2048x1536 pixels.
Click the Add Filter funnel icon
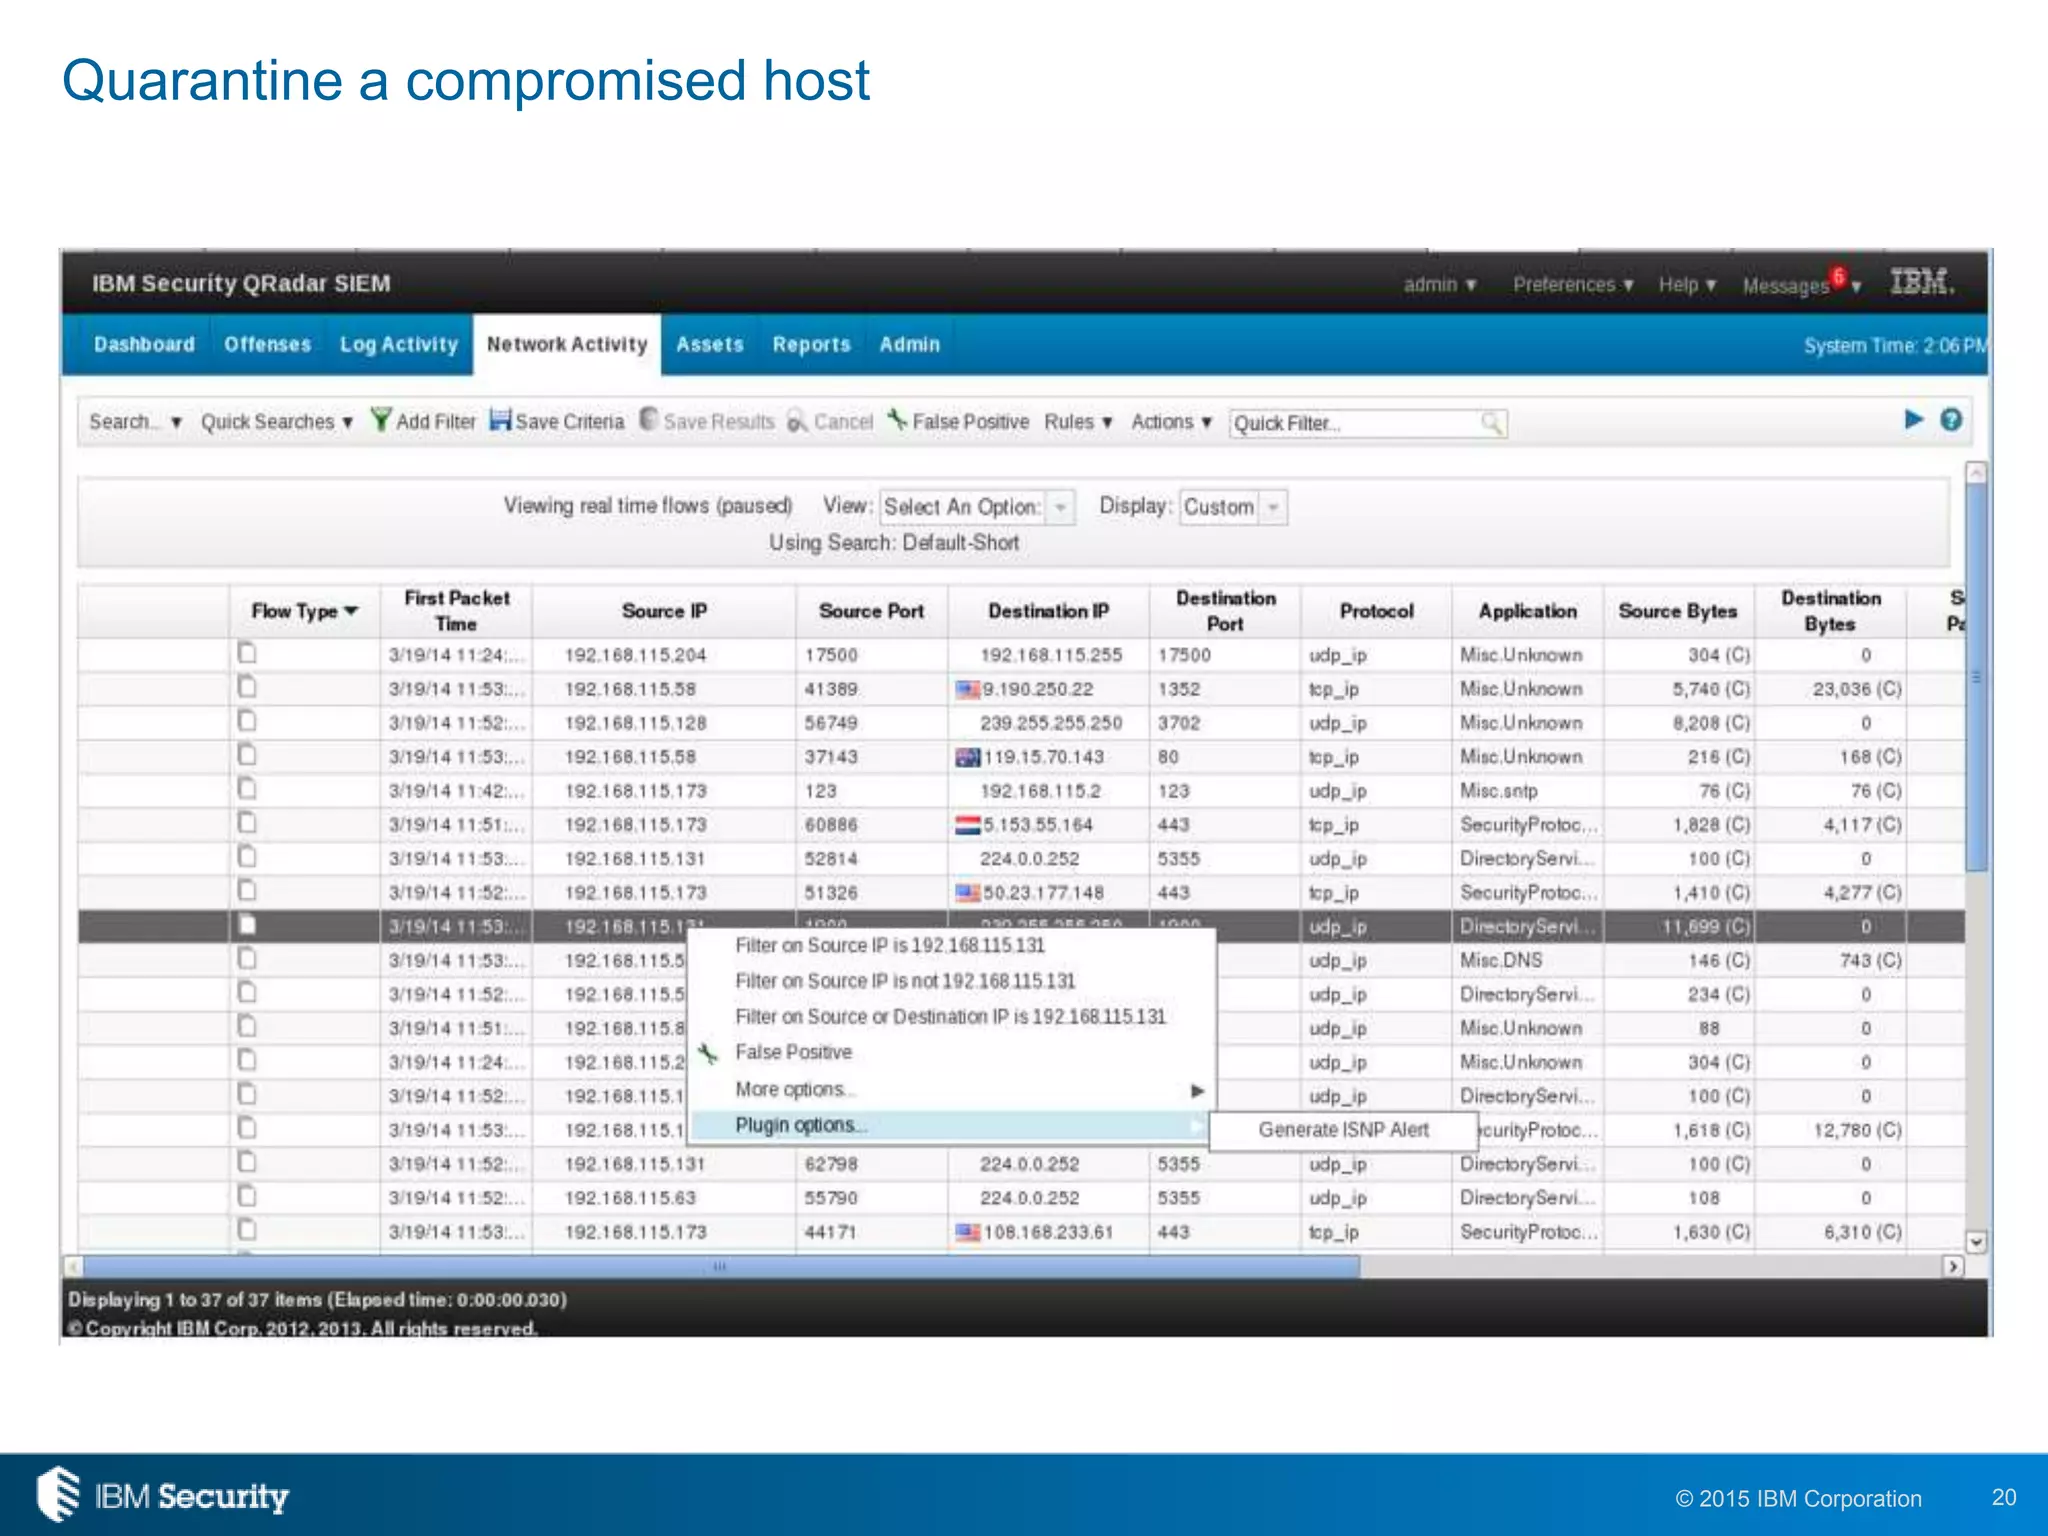tap(381, 420)
